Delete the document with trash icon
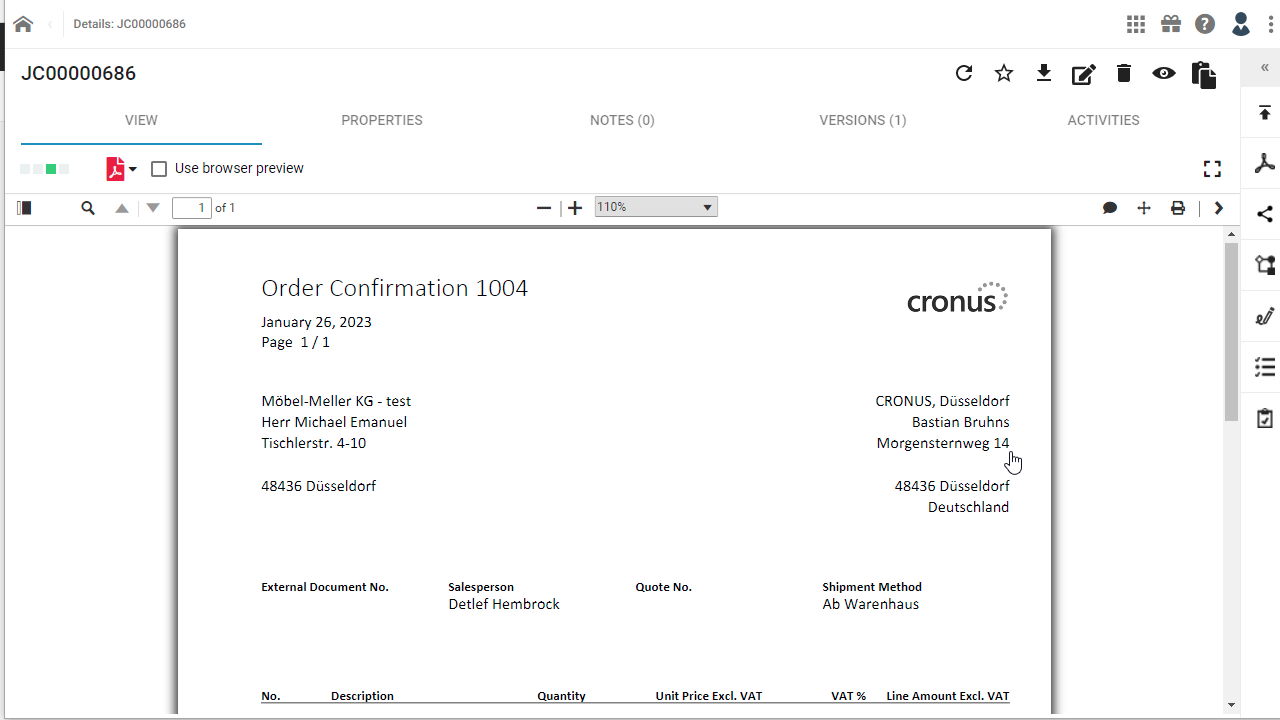1280x720 pixels. [1124, 73]
